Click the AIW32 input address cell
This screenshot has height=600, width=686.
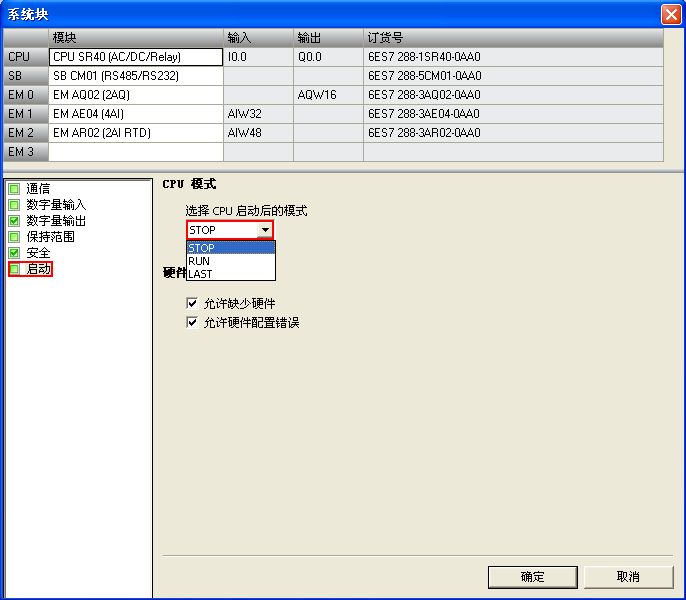click(x=258, y=114)
